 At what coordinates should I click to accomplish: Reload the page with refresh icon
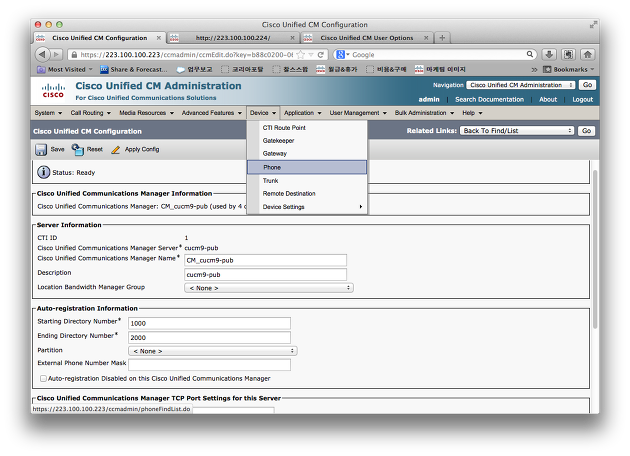point(321,55)
